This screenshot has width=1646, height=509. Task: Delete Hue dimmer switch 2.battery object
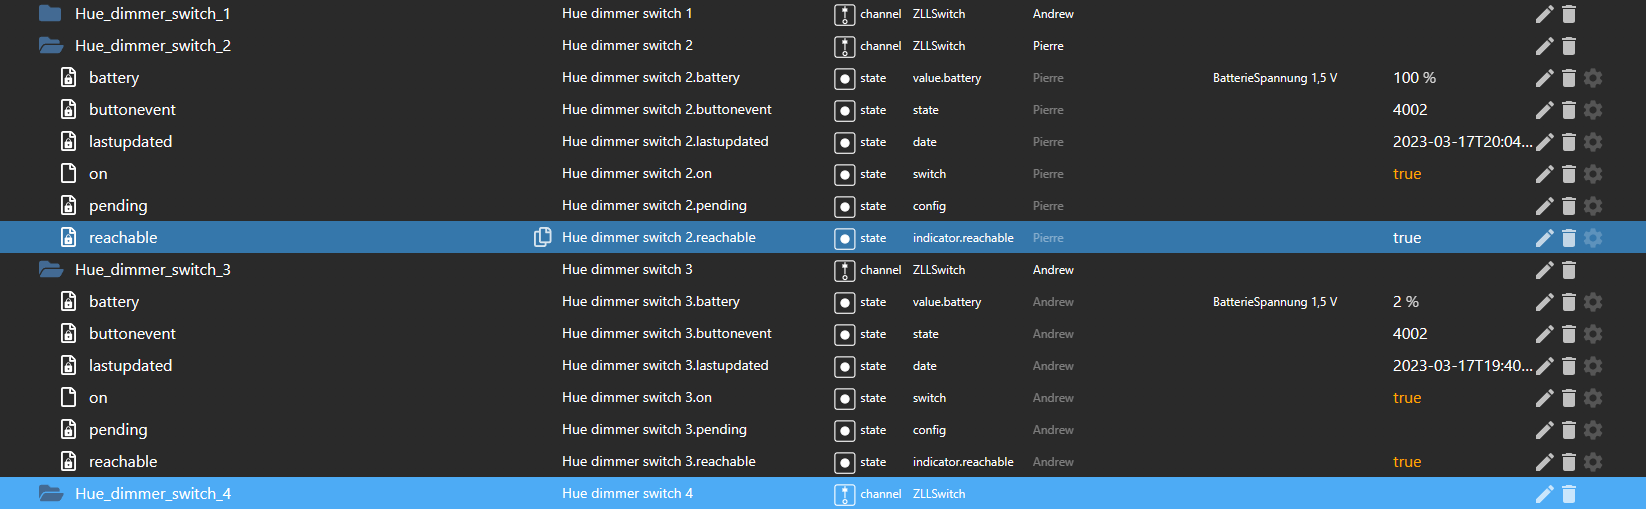(x=1569, y=78)
